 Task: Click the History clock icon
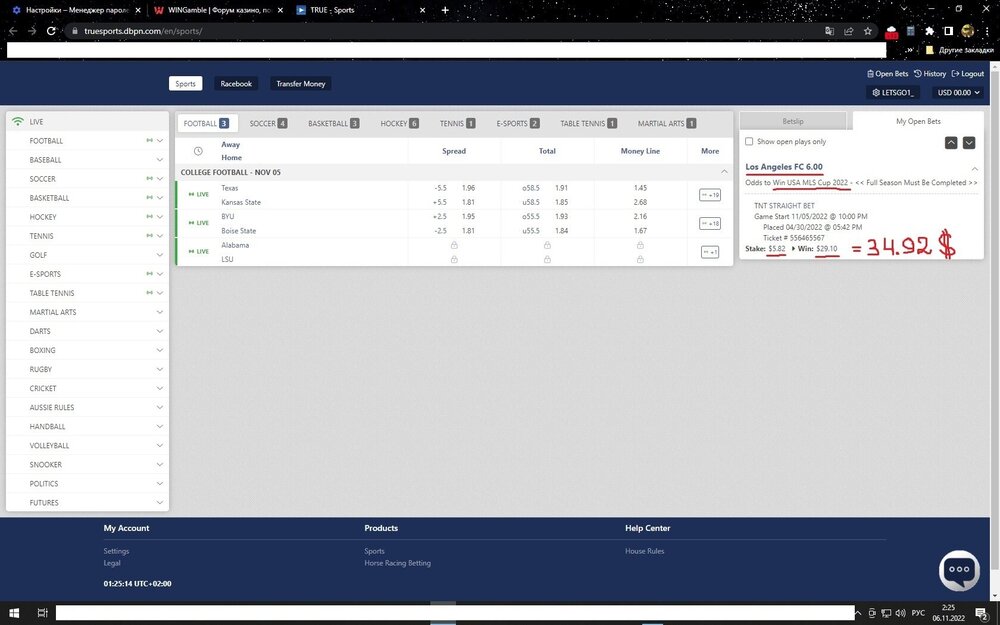tap(918, 74)
